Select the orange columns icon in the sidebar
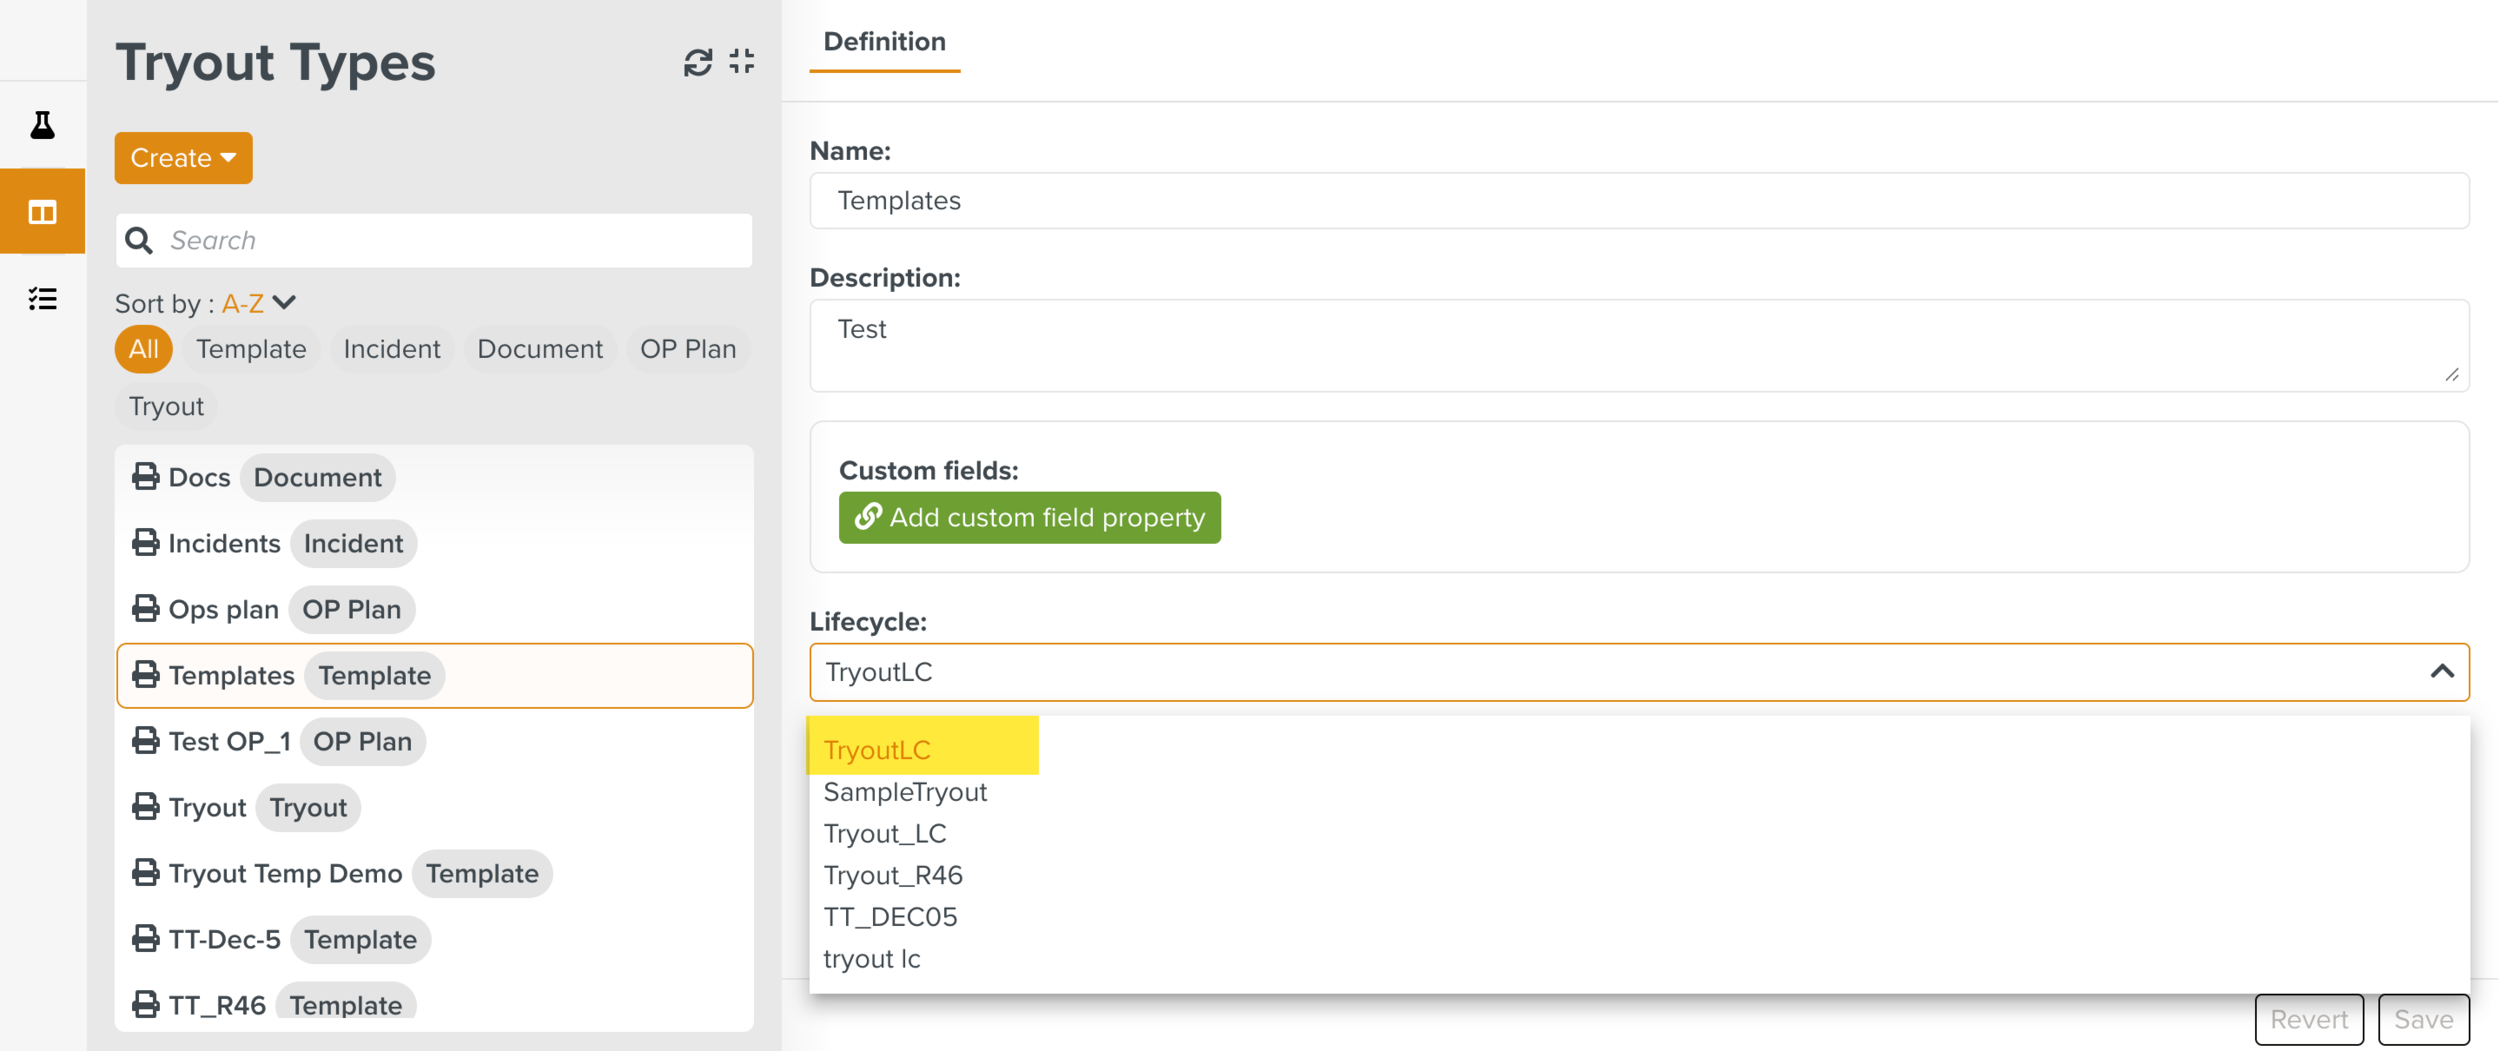This screenshot has width=2500, height=1051. (x=42, y=212)
